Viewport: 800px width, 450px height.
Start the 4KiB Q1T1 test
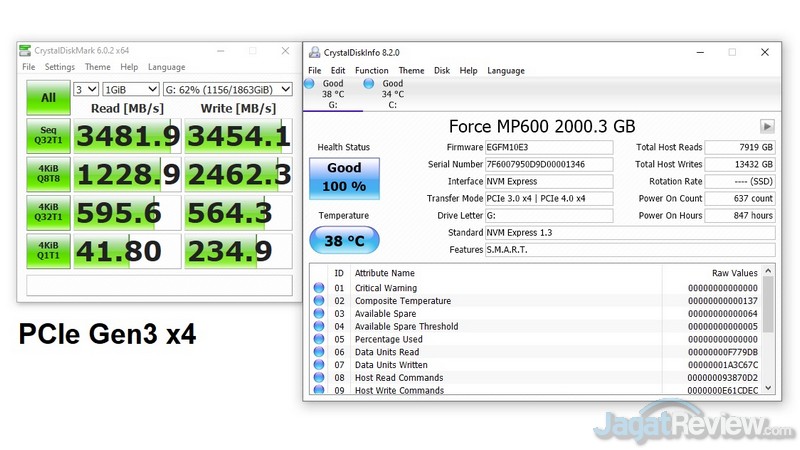tap(48, 251)
